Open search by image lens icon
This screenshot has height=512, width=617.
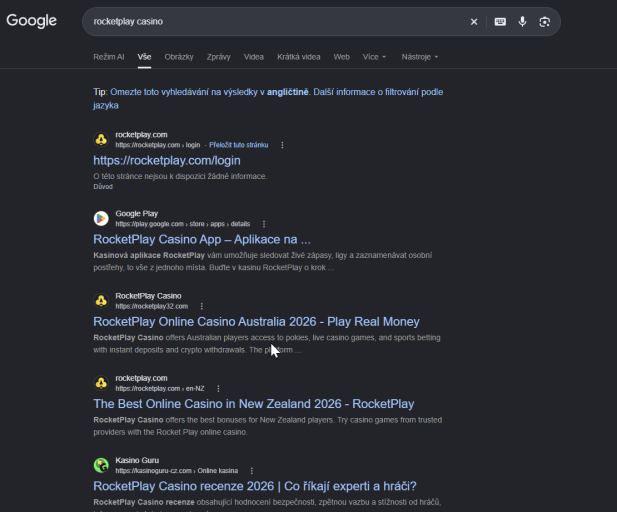pos(545,22)
